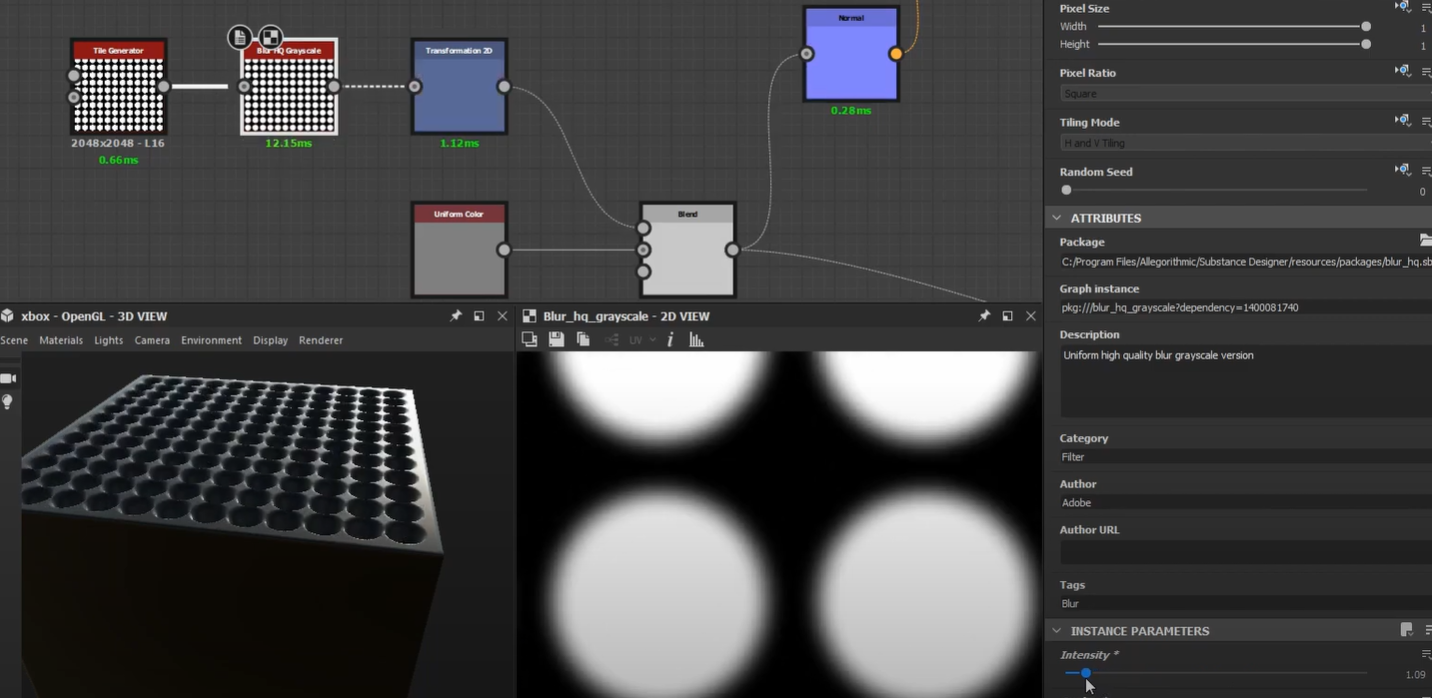Click the Intensity slider handle
The height and width of the screenshot is (698, 1432).
click(1087, 672)
